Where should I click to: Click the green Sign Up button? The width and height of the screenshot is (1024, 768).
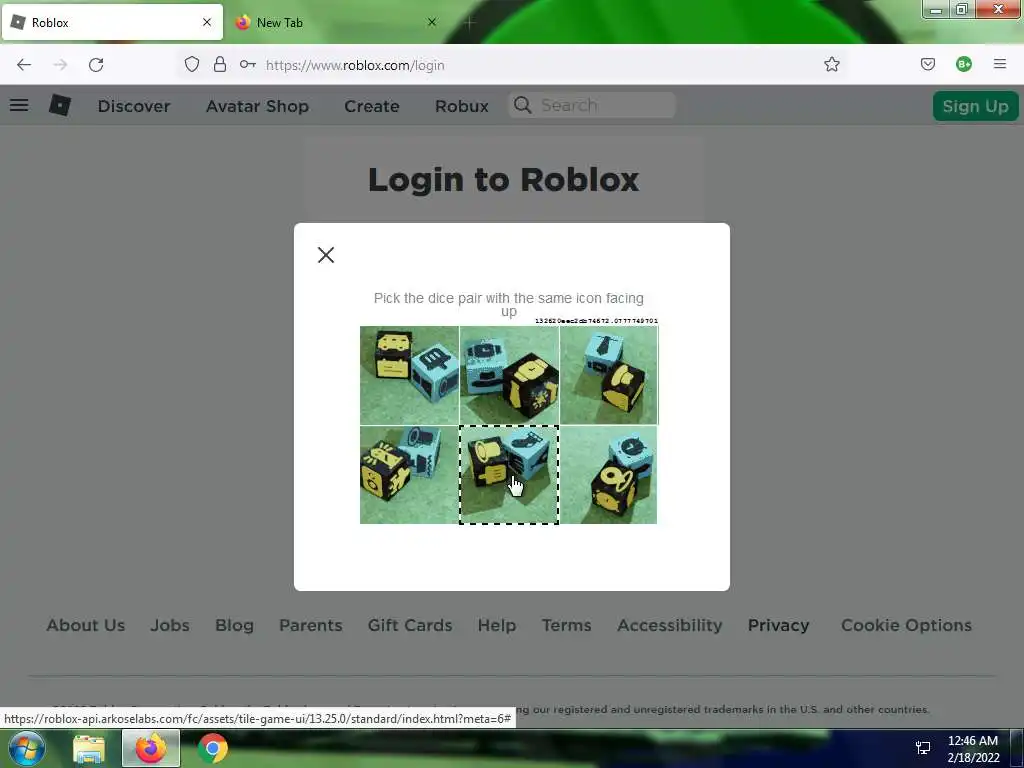pos(976,106)
